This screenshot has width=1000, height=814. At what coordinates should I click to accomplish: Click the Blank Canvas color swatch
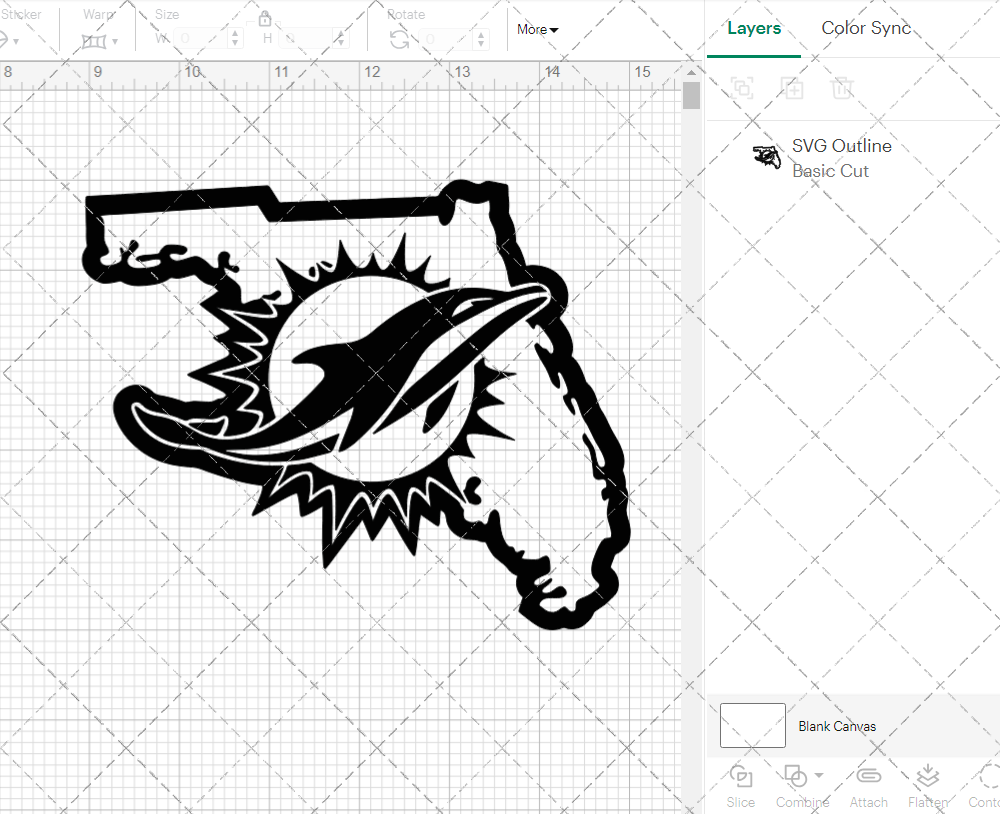[x=752, y=726]
